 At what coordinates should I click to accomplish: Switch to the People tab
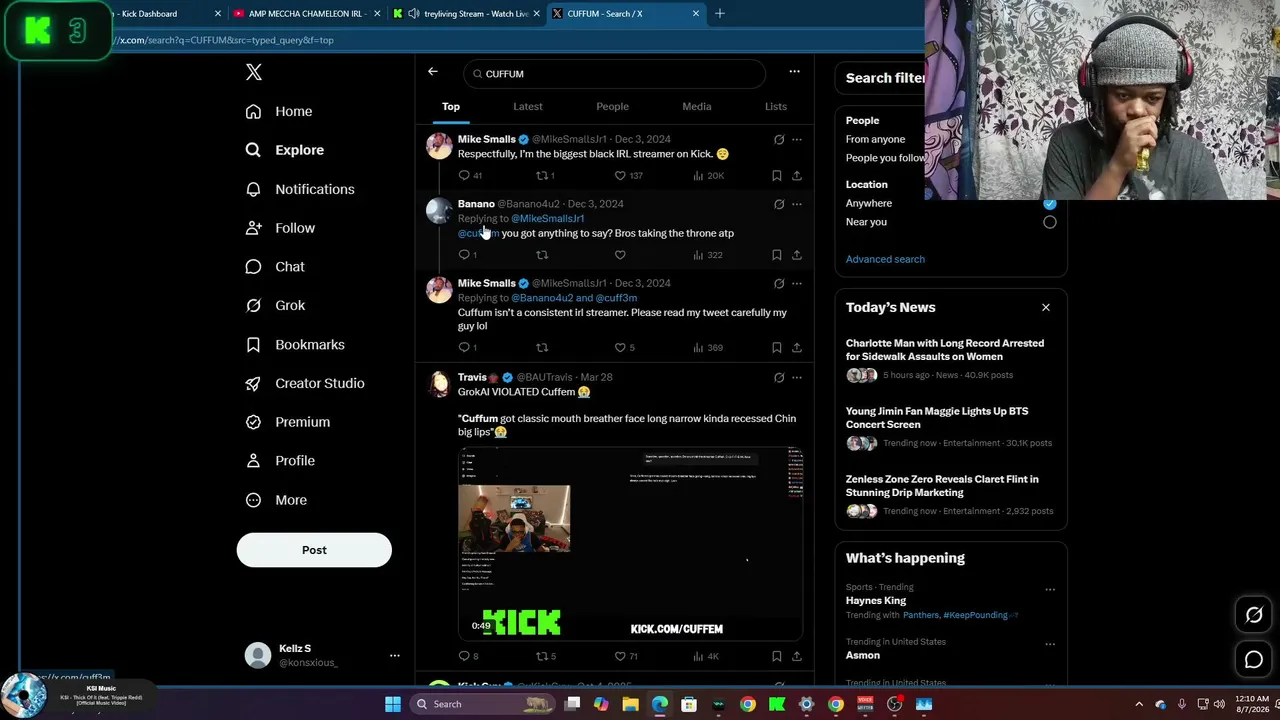point(613,106)
